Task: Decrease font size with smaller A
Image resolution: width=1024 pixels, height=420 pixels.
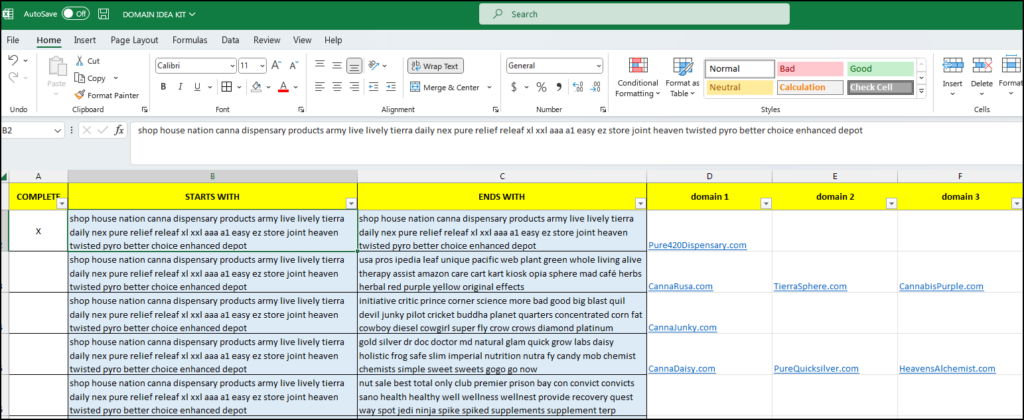Action: click(x=294, y=65)
